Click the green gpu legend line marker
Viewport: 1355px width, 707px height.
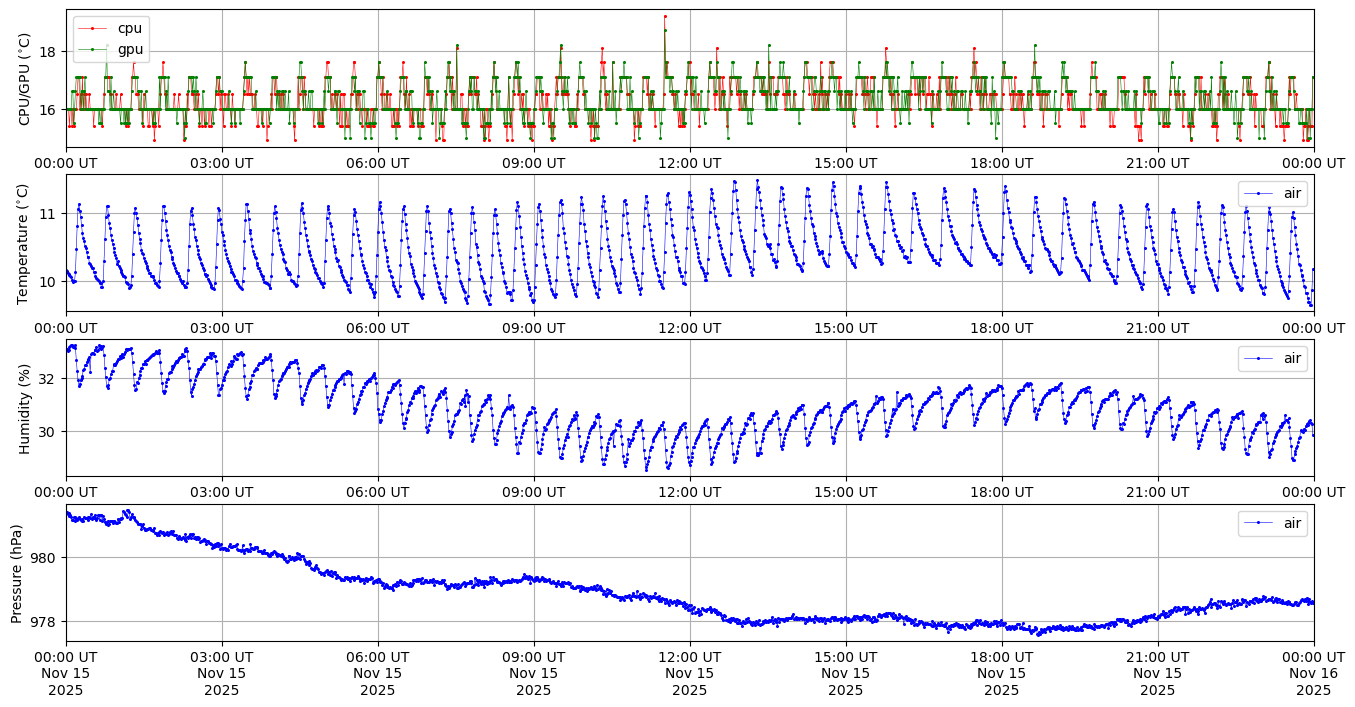click(92, 49)
